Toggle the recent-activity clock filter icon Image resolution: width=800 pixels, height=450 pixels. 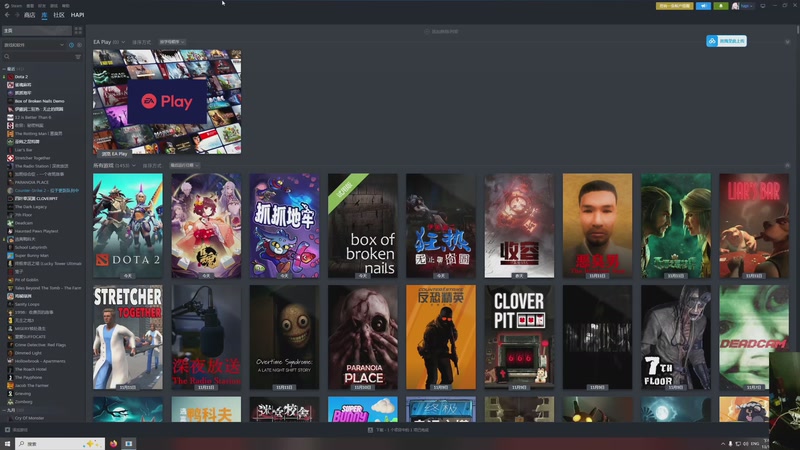[71, 45]
